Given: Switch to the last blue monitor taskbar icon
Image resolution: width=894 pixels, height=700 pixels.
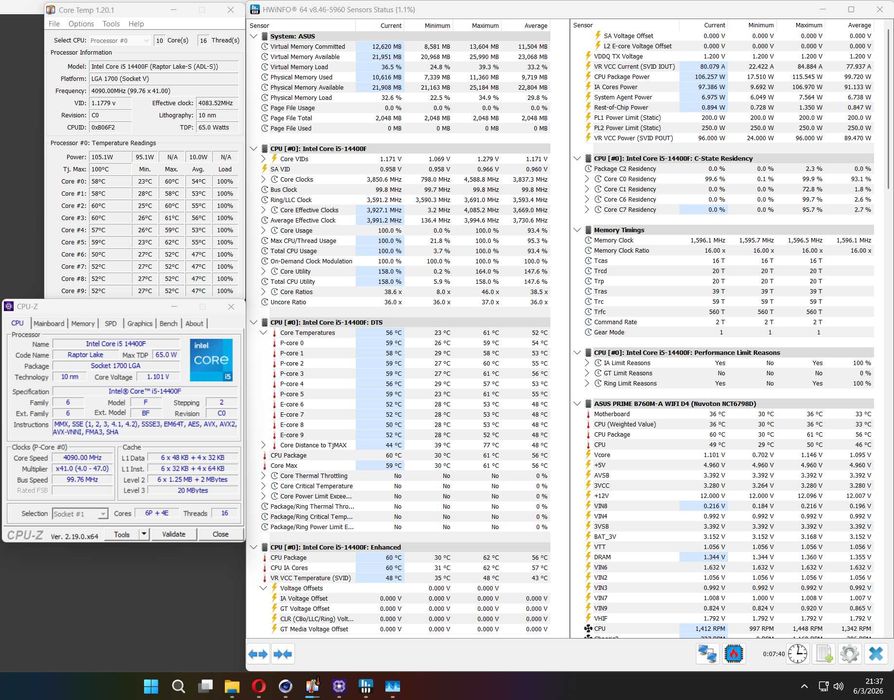Looking at the screenshot, I should [x=393, y=686].
